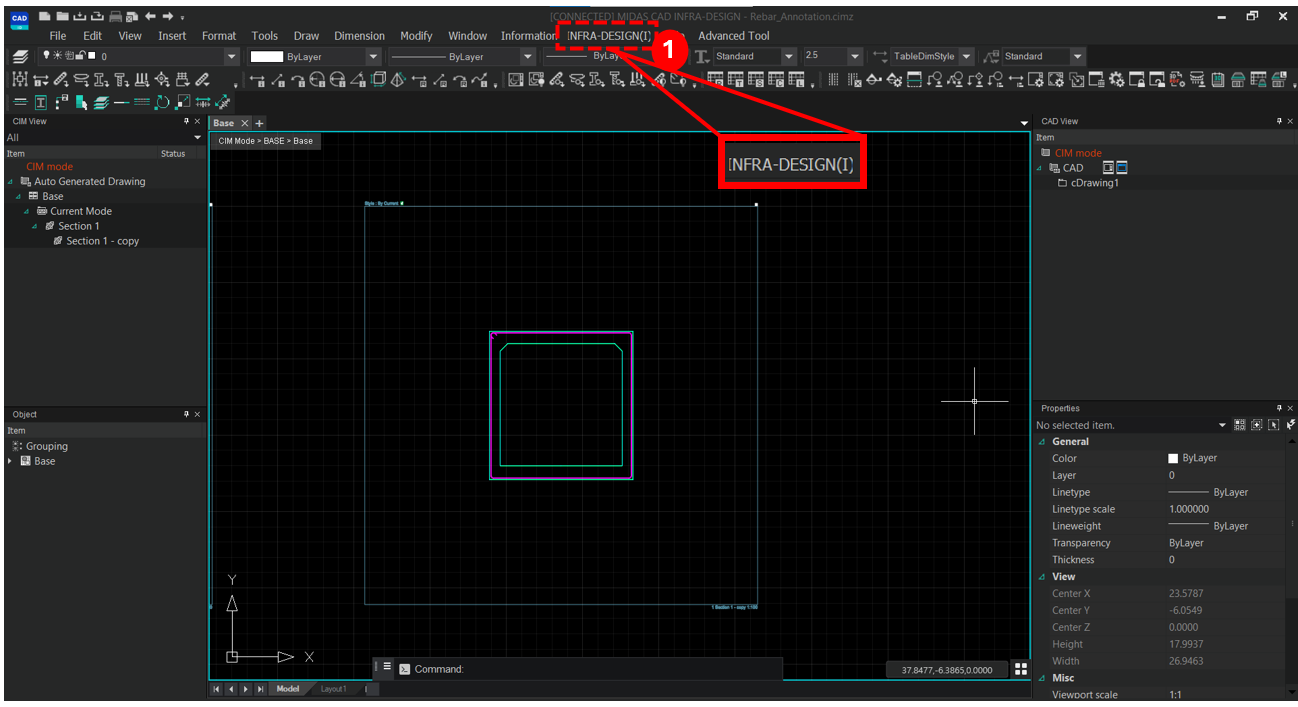This screenshot has height=707, width=1298.
Task: Click the grid icon beside the coordinate readout
Action: point(1020,669)
